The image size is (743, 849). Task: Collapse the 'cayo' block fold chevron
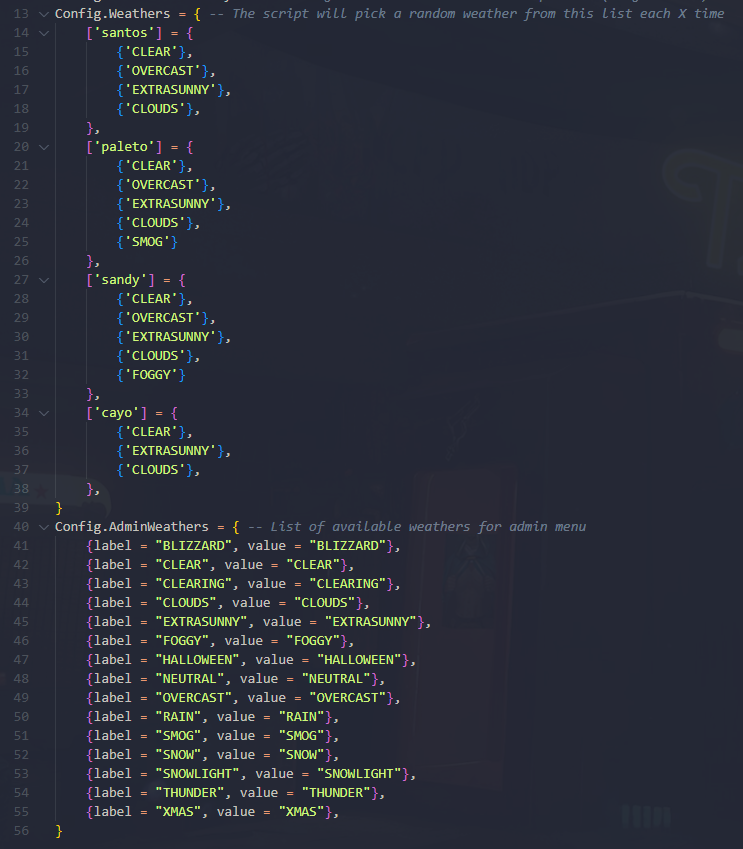(x=44, y=413)
